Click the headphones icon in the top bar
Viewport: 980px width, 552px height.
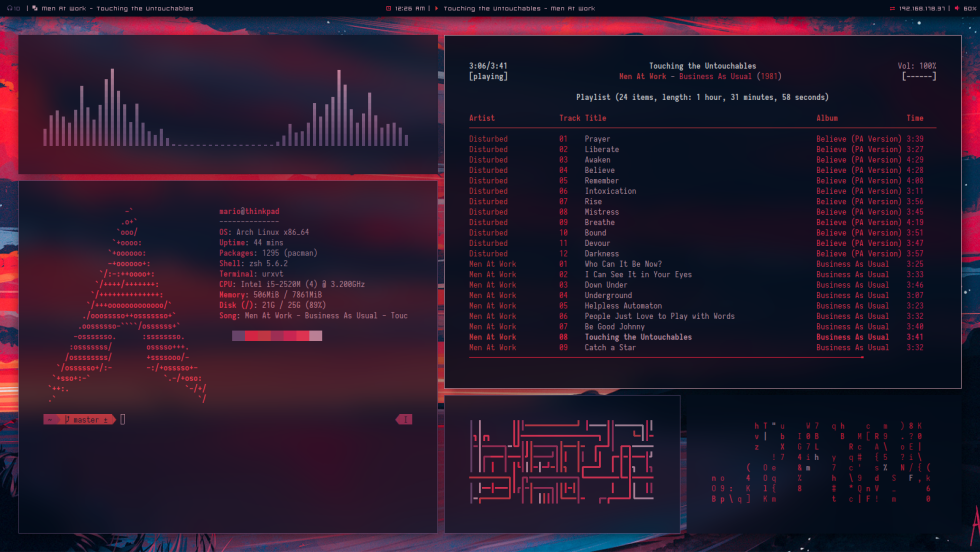pyautogui.click(x=9, y=8)
